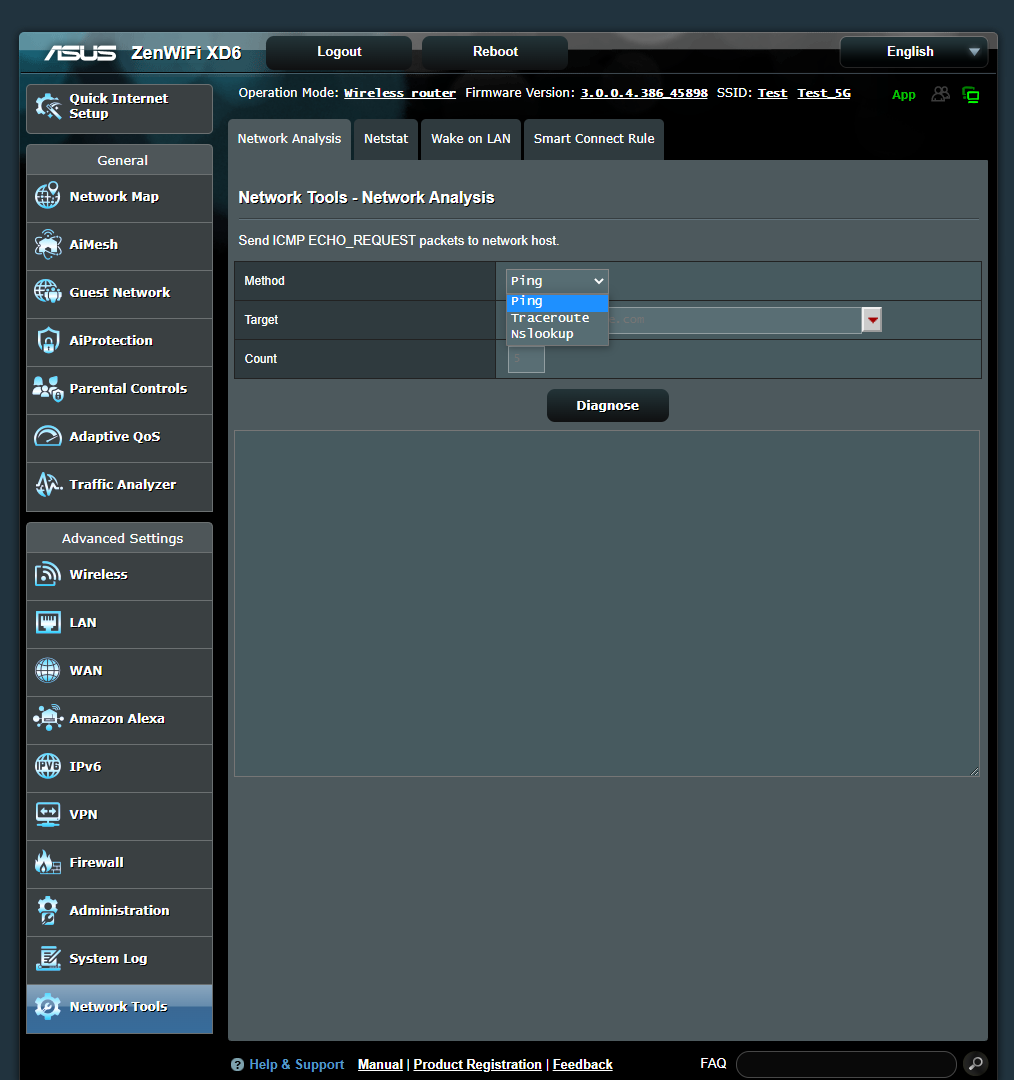Click the FAQ search input field

pyautogui.click(x=846, y=1064)
